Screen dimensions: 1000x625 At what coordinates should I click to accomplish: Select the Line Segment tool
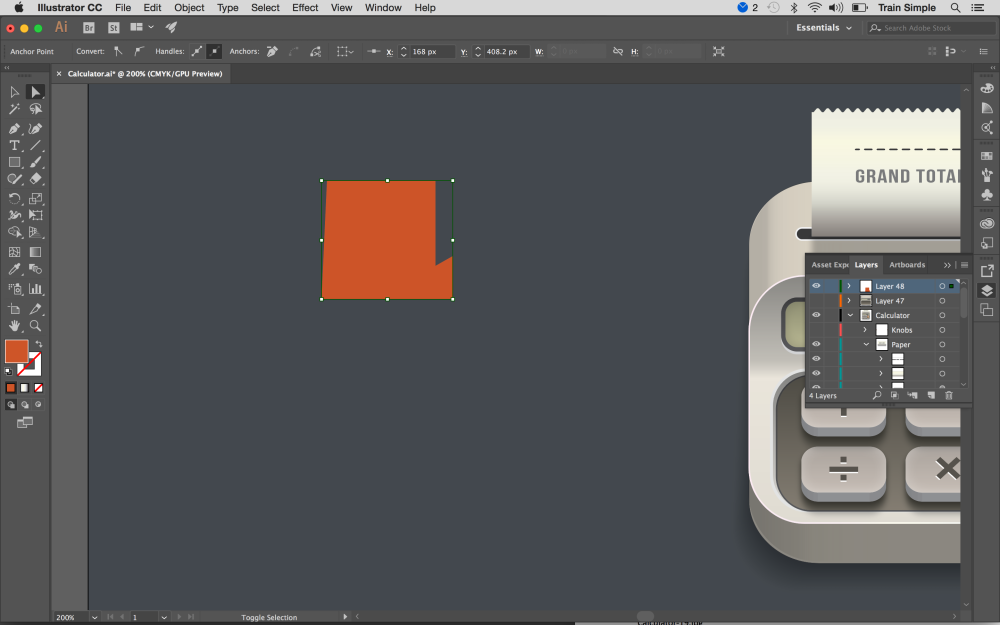click(36, 145)
